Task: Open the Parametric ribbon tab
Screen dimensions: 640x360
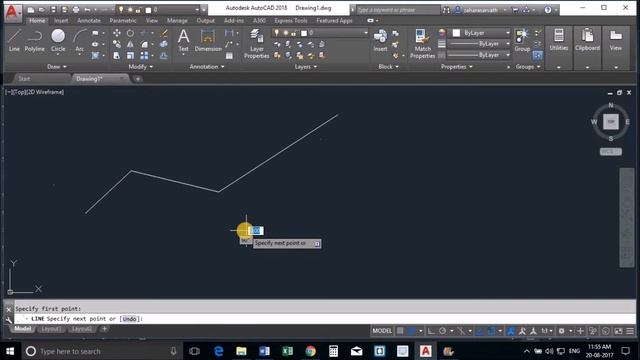Action: pos(123,20)
